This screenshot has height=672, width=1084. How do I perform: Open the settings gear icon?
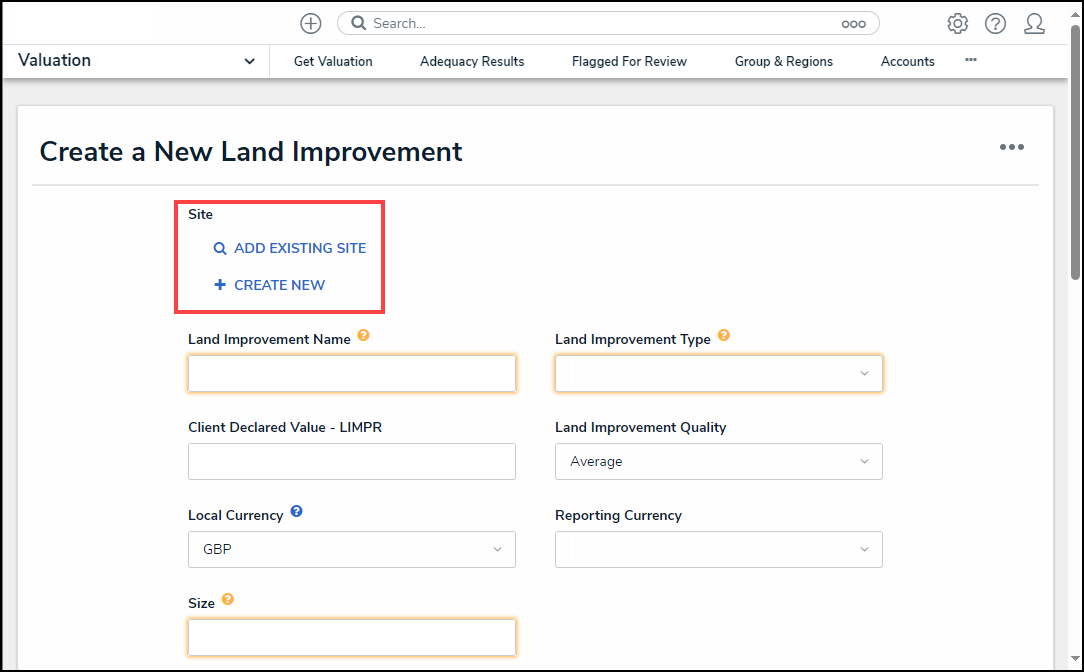957,24
